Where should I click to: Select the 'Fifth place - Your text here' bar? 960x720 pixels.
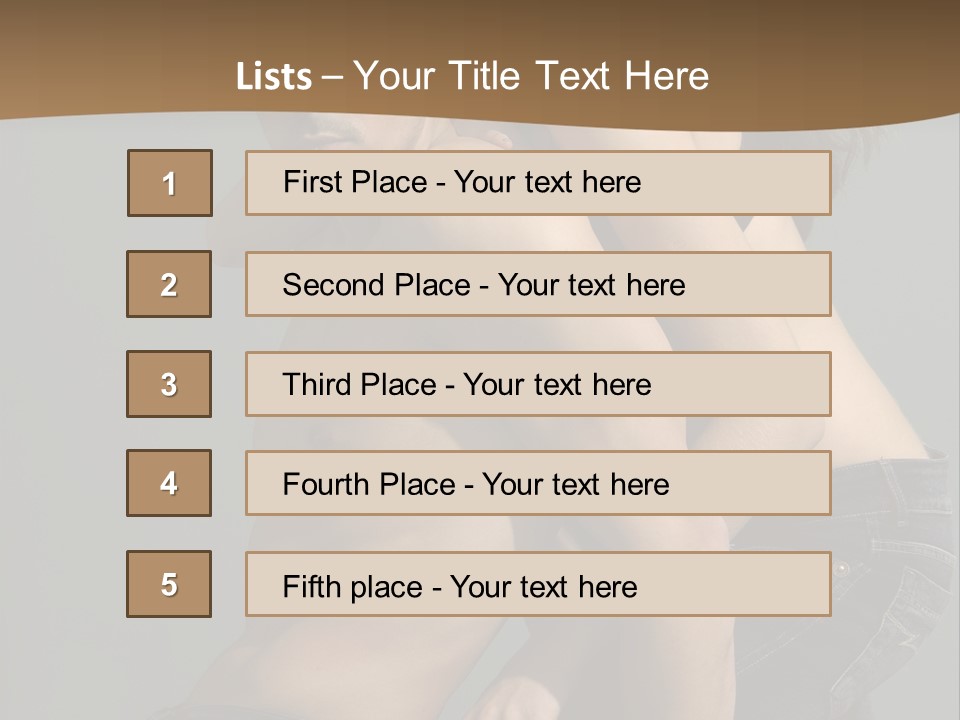tap(538, 584)
